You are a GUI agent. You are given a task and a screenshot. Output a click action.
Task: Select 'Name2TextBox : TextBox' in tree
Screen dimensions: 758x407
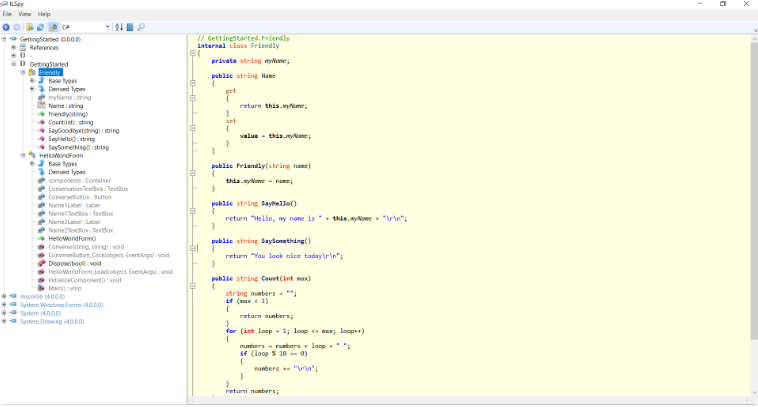81,231
